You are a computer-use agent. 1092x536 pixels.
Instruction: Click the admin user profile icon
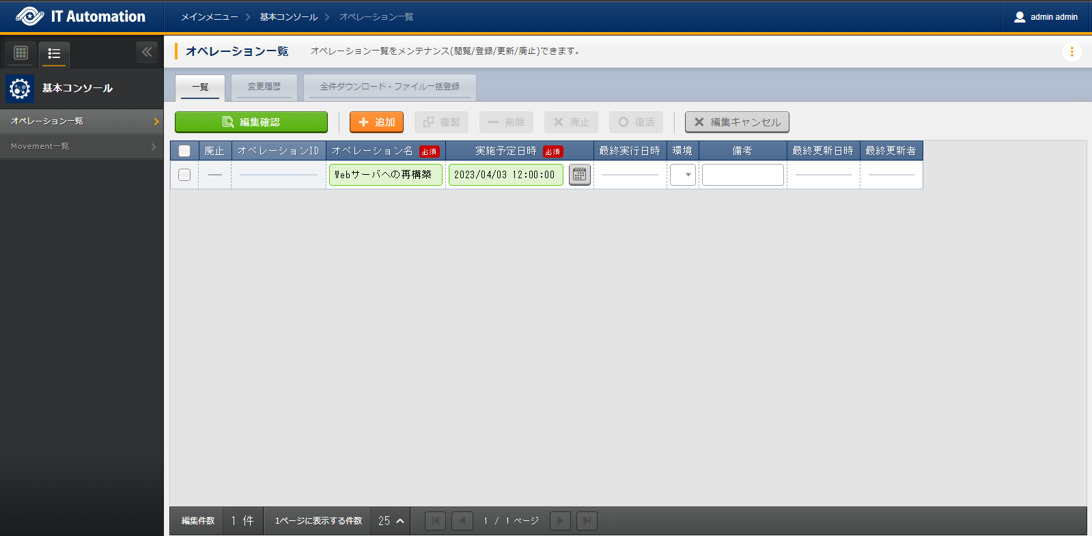[1019, 17]
